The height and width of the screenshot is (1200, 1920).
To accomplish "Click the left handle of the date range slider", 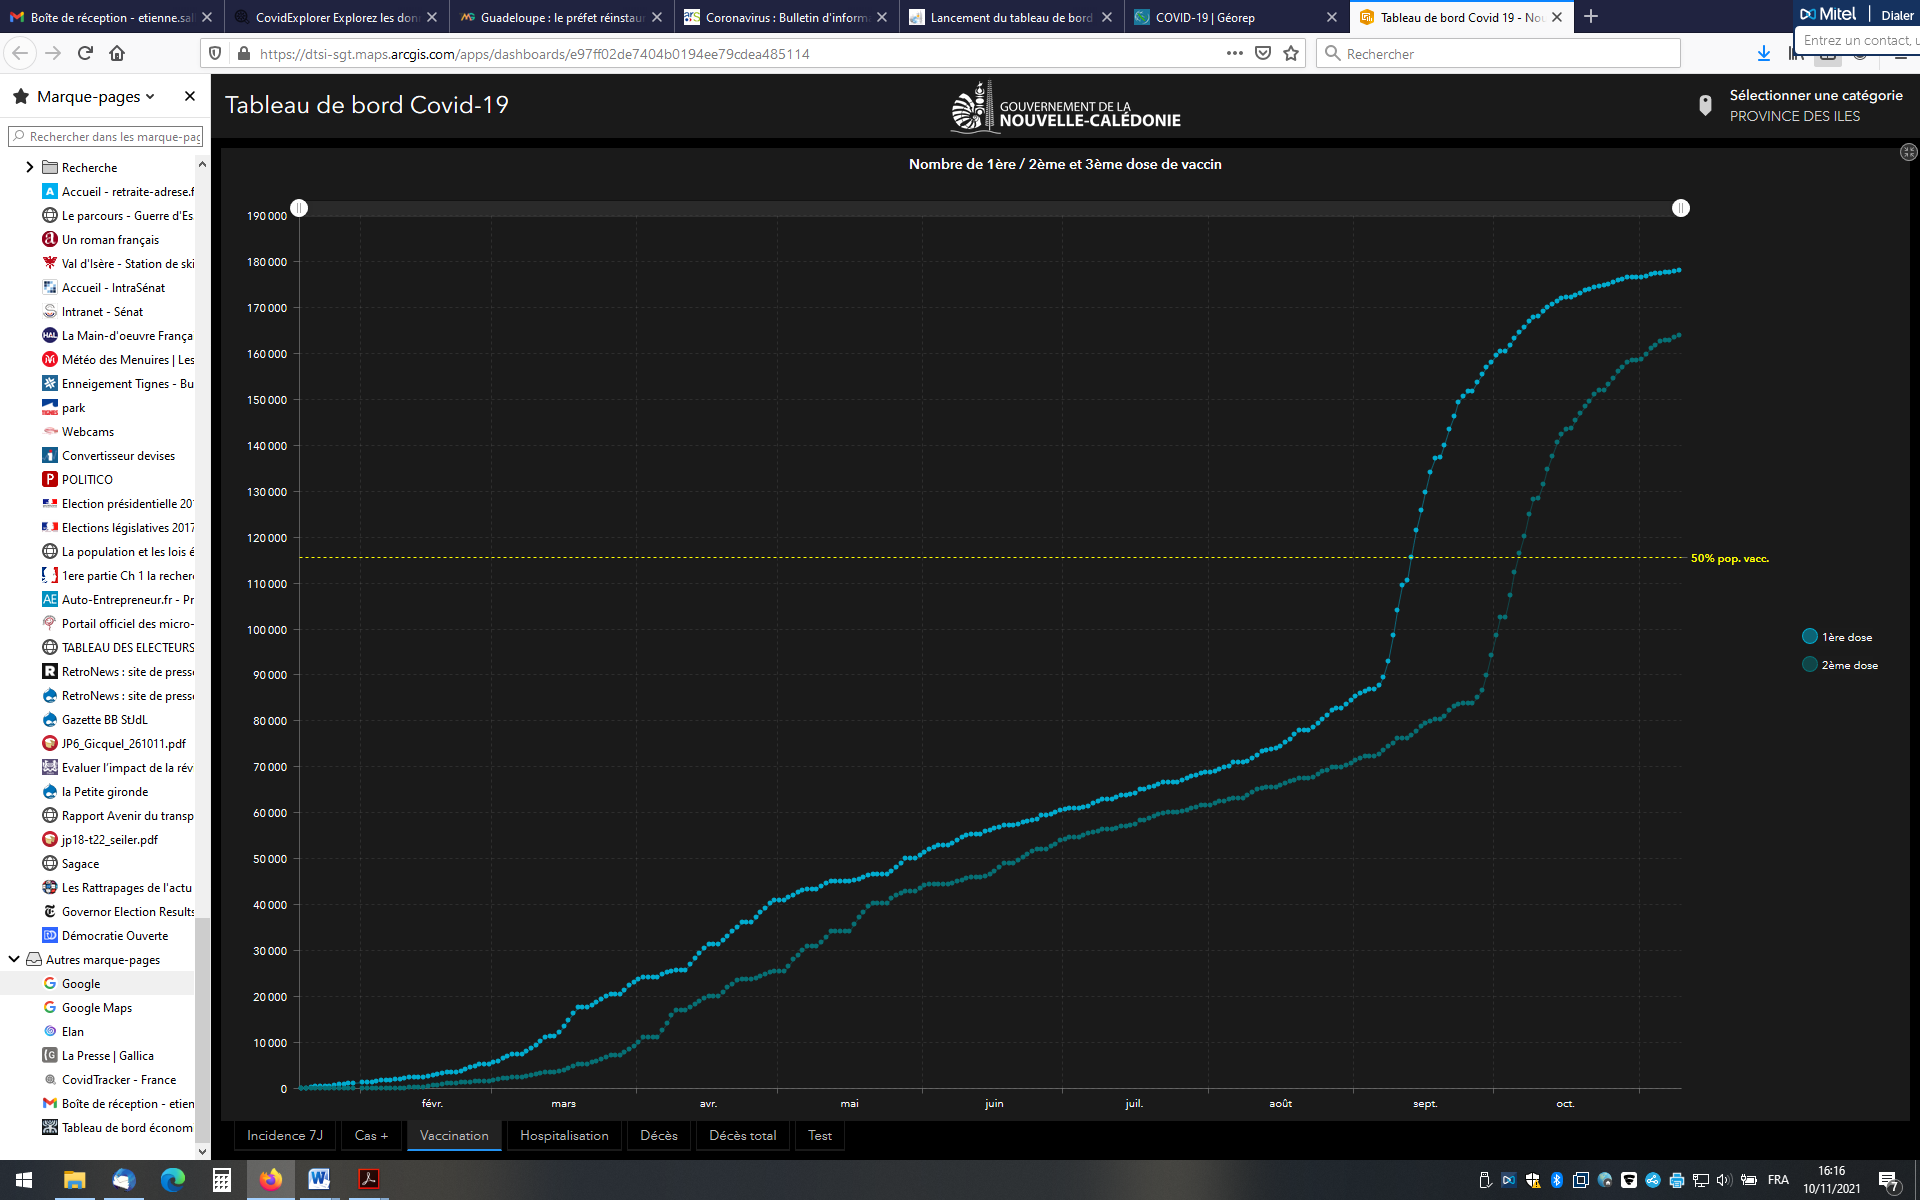I will [x=299, y=208].
